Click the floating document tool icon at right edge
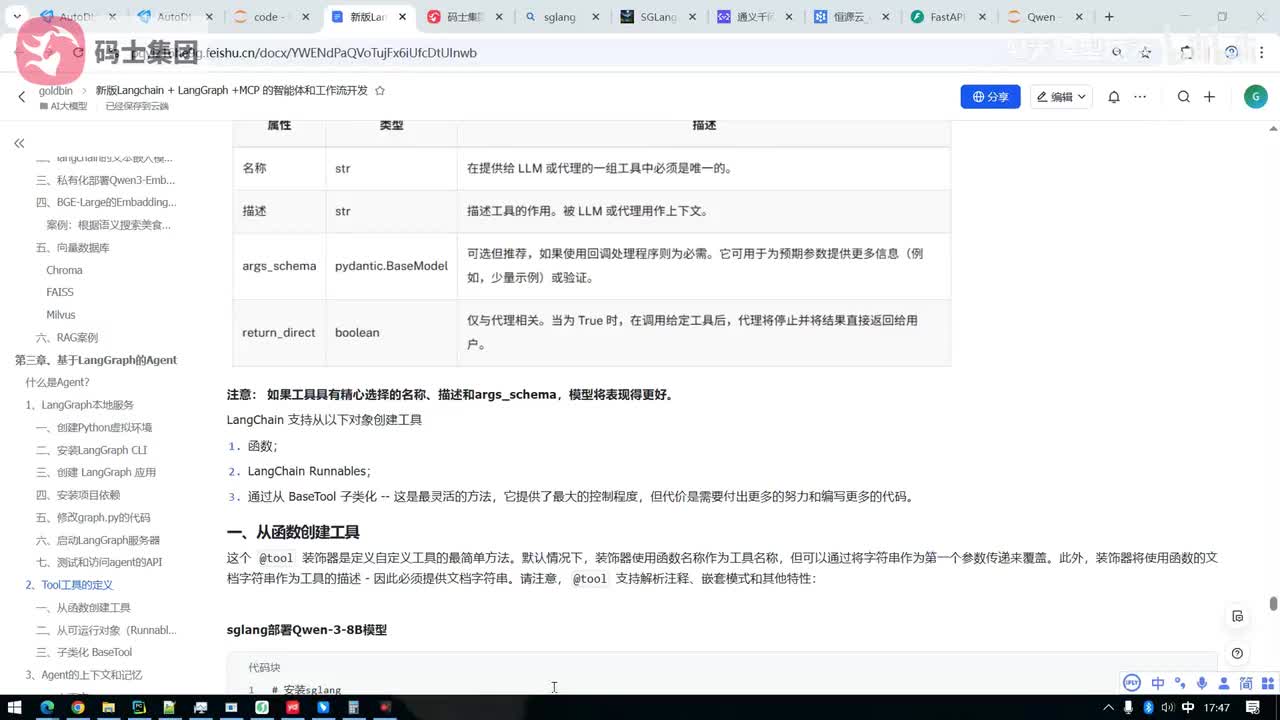Viewport: 1280px width, 720px height. coord(1238,616)
